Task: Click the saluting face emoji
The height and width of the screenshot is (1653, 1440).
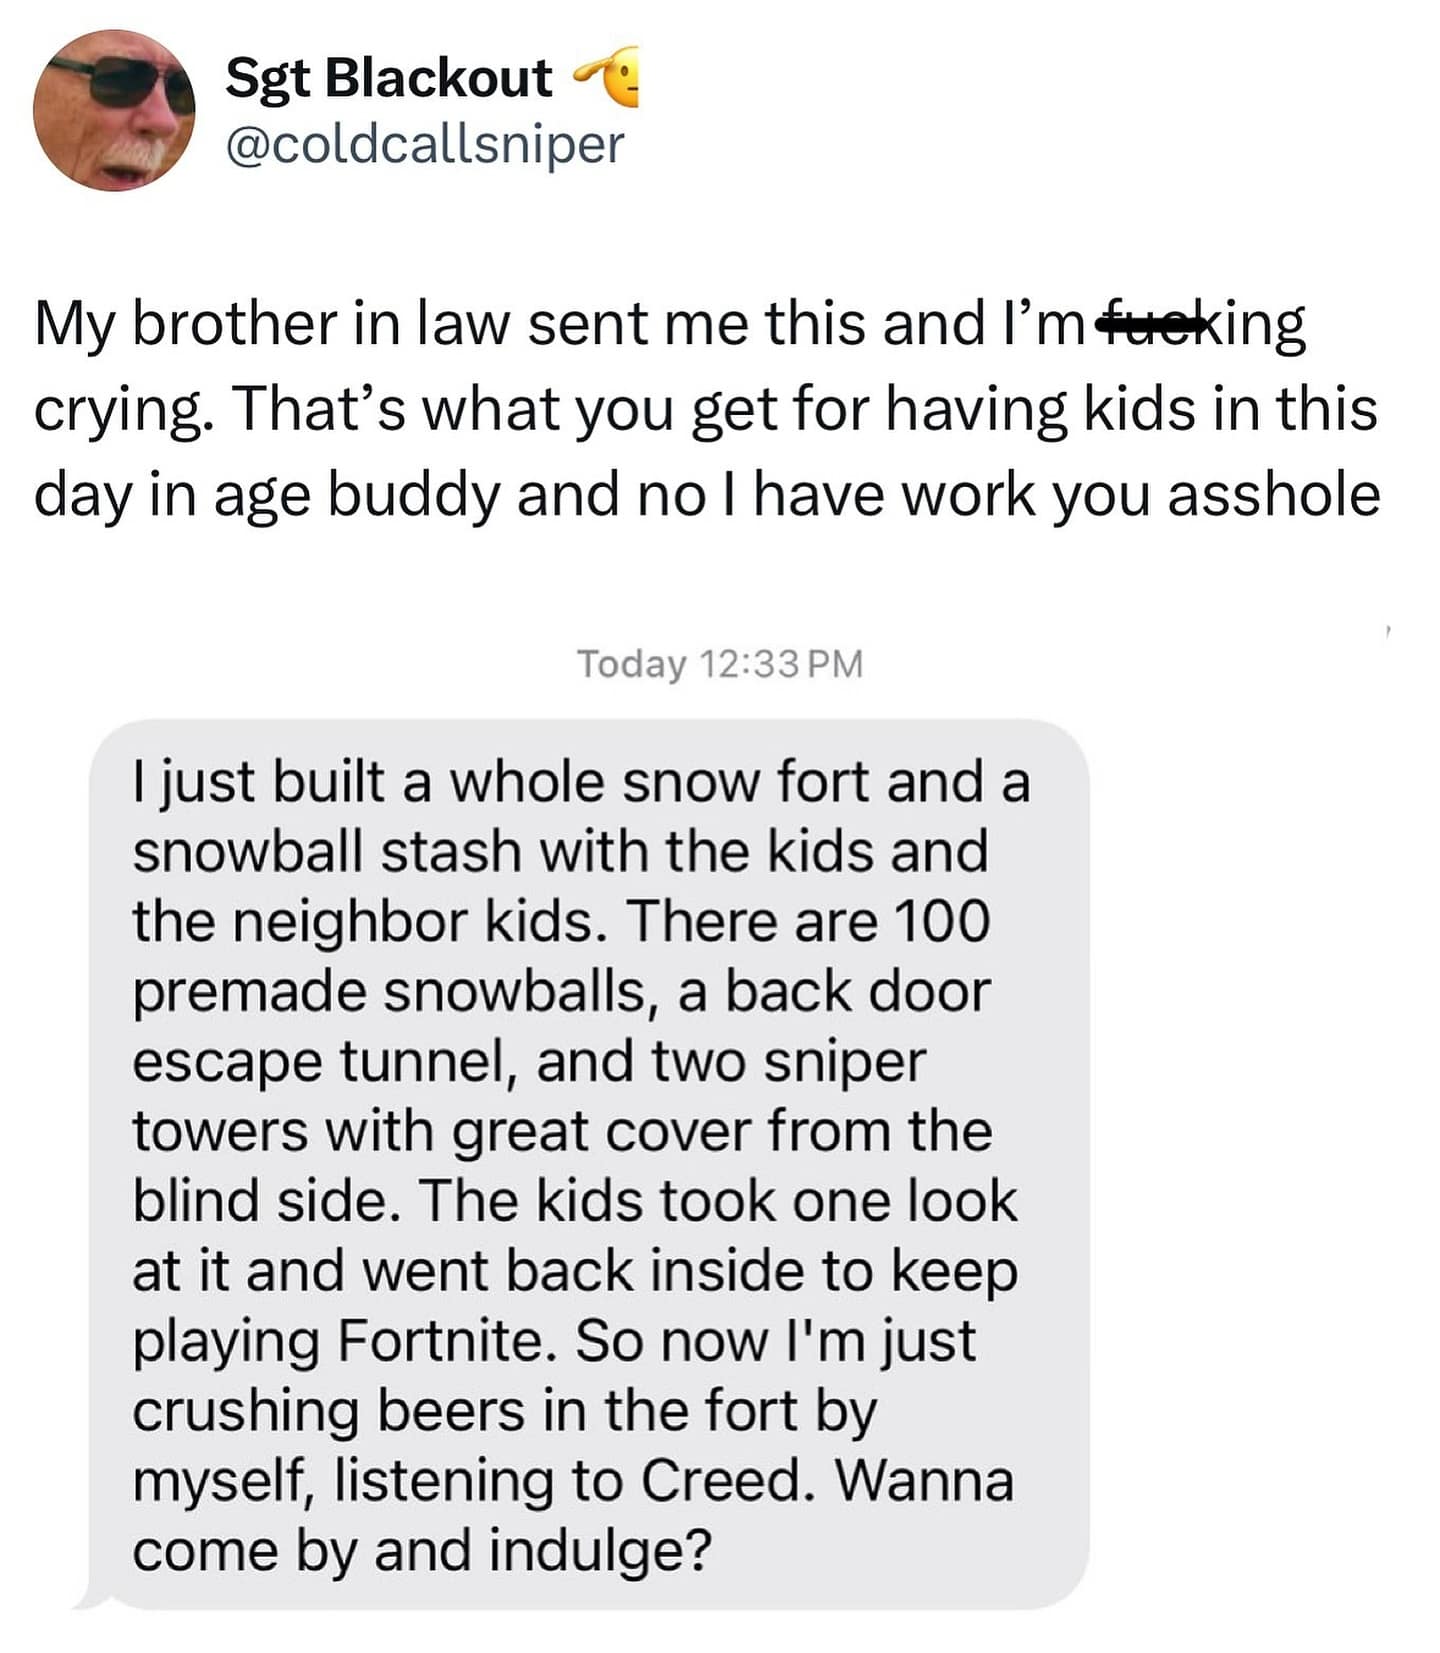Action: pyautogui.click(x=610, y=78)
